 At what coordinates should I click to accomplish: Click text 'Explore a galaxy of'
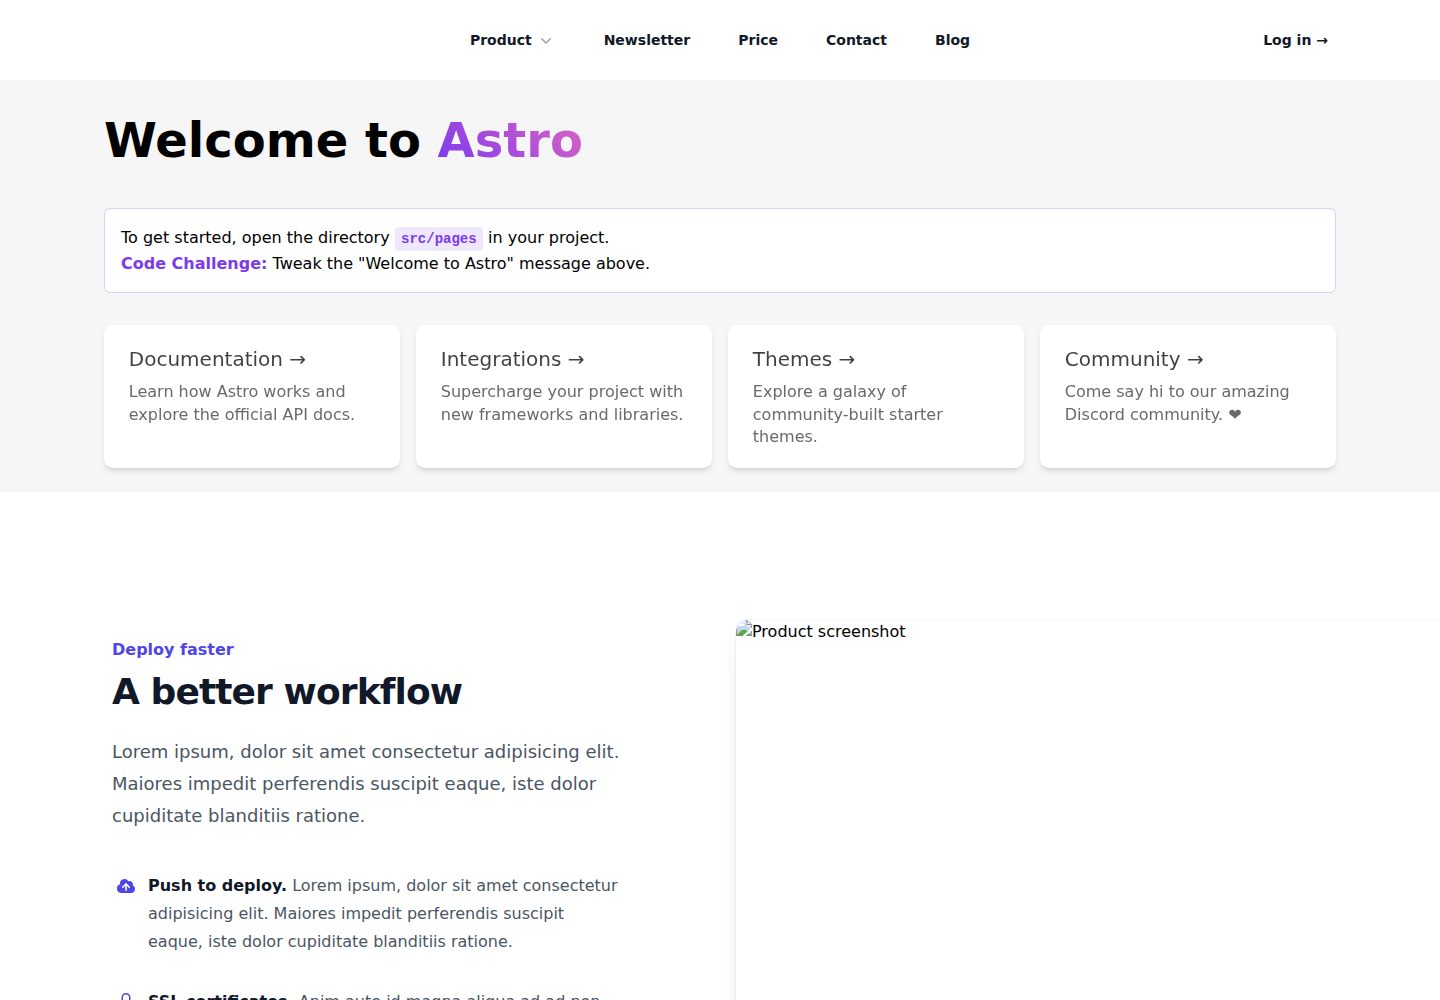[x=830, y=391]
